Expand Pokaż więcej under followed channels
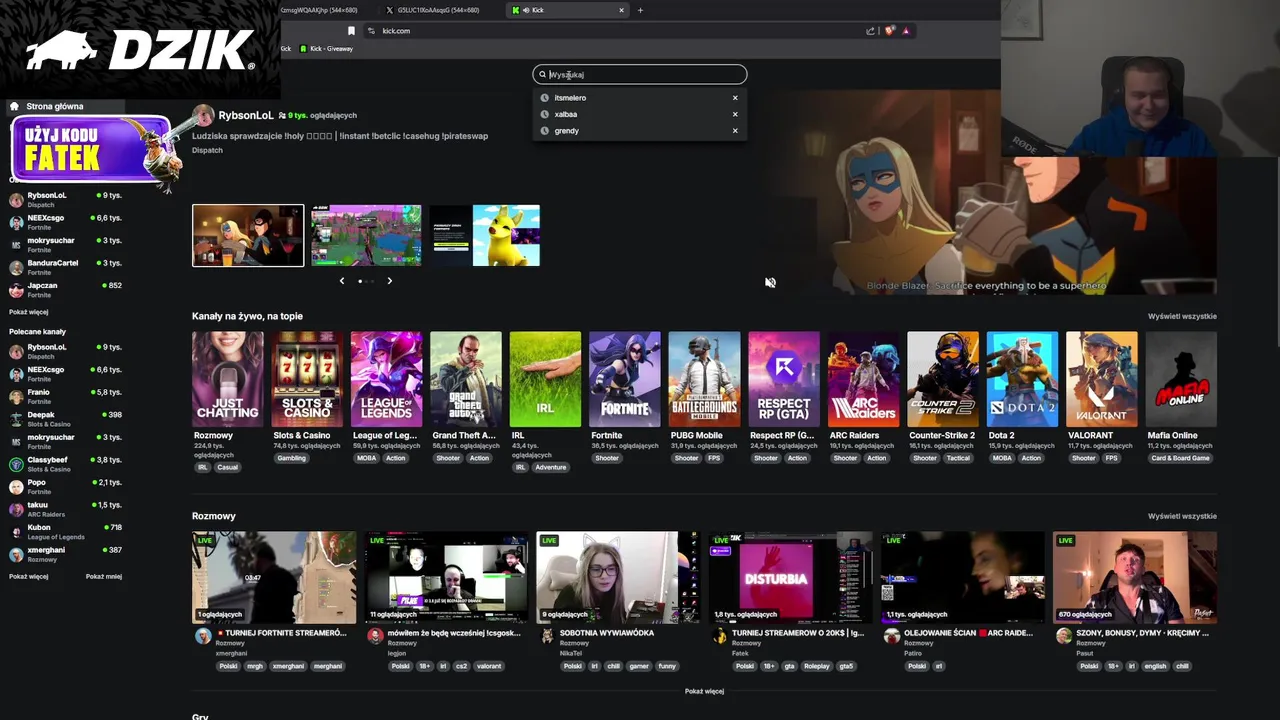This screenshot has width=1280, height=720. coord(28,312)
